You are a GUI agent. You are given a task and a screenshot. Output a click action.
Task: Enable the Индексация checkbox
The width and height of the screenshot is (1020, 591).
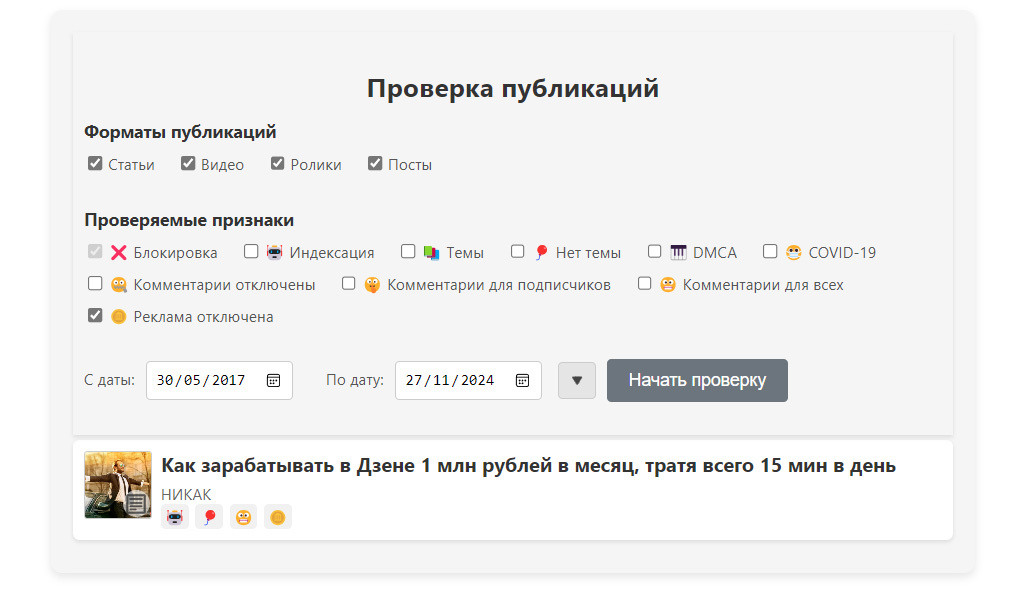tap(251, 251)
